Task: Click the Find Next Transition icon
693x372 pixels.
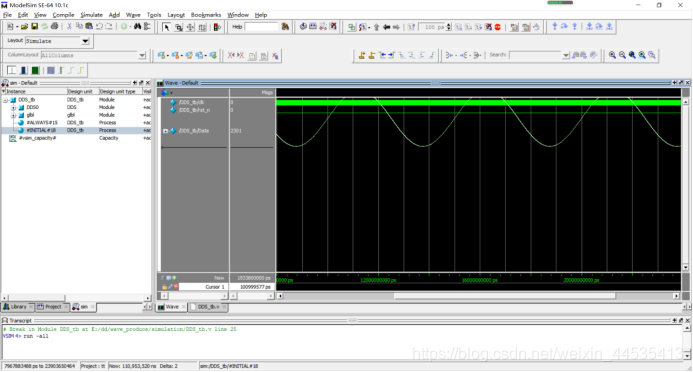Action: point(392,55)
